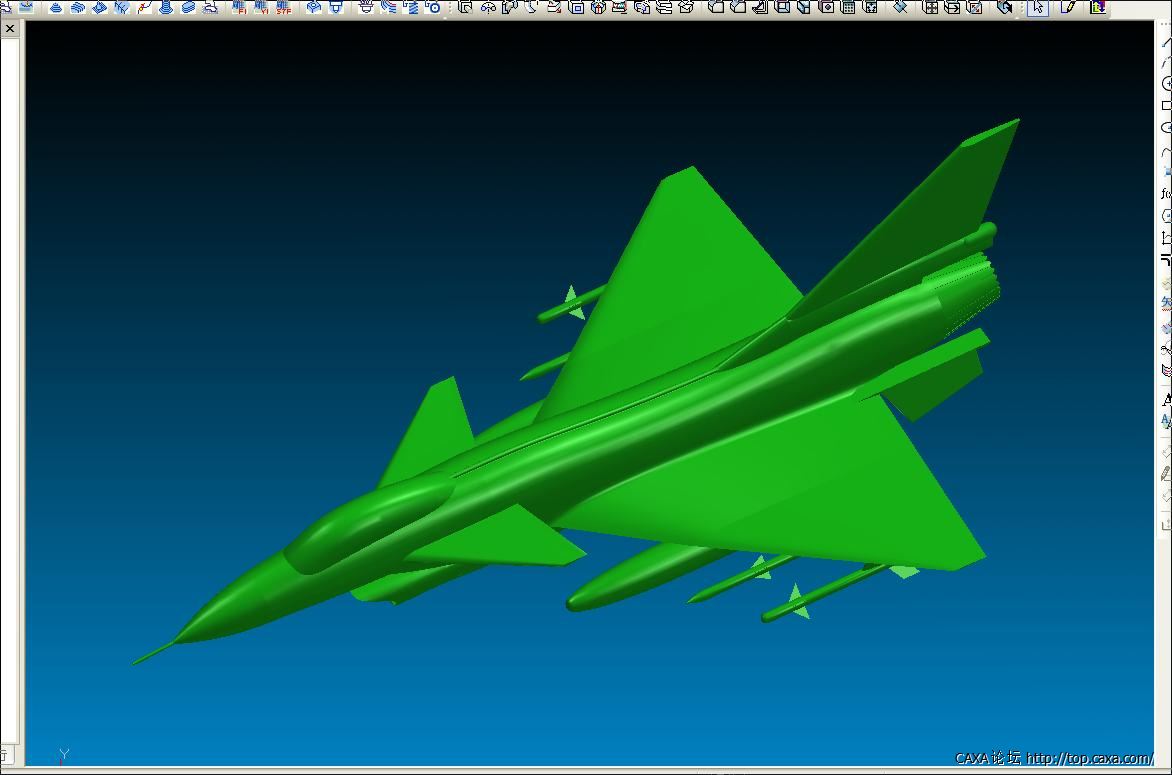The height and width of the screenshot is (775, 1172).
Task: Open the fx formula curve tool
Action: click(1167, 194)
